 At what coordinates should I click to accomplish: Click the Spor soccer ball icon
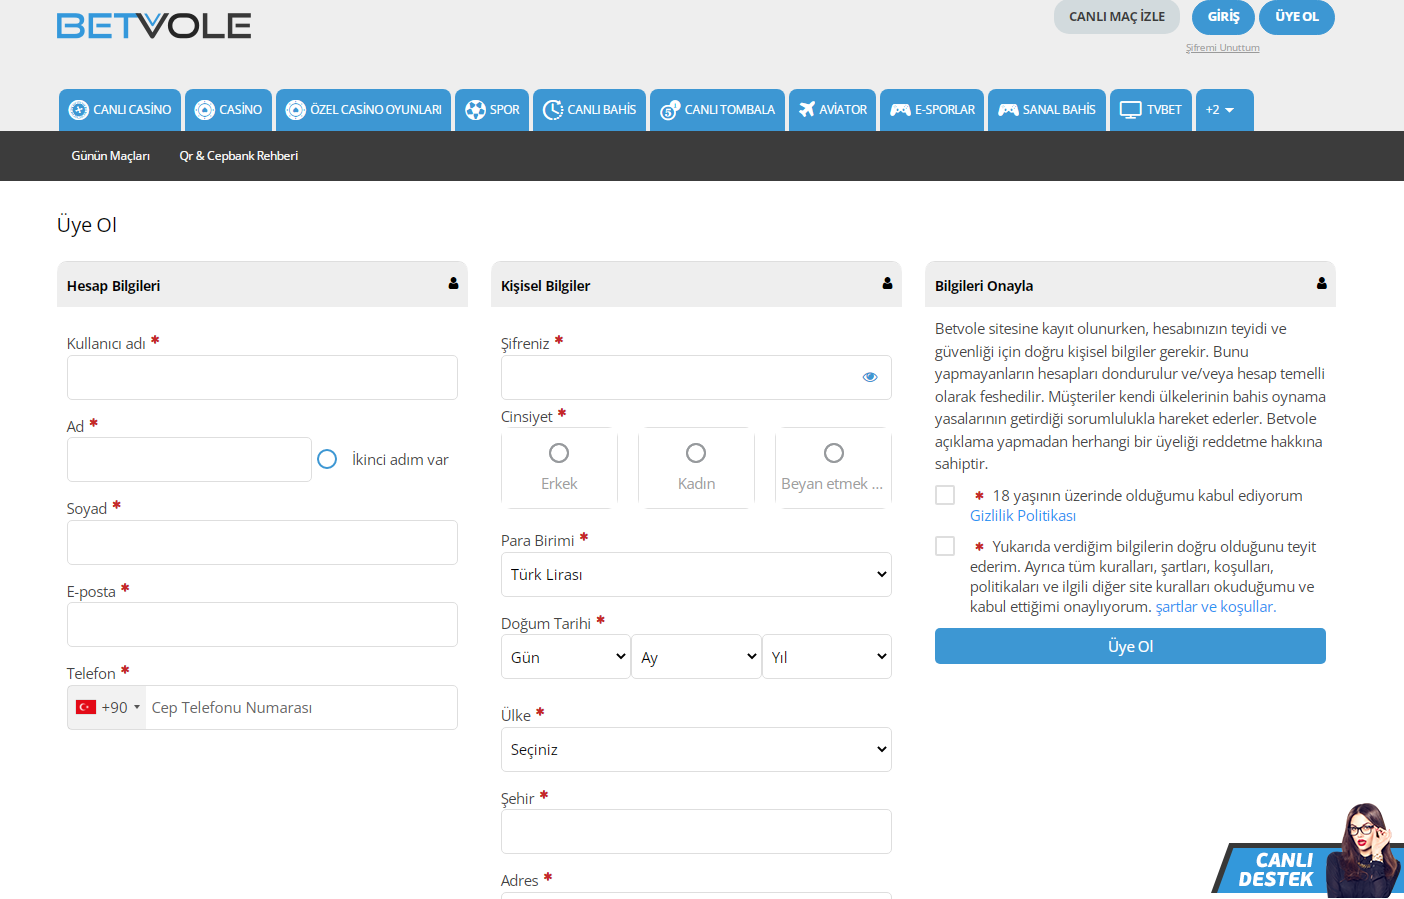tap(476, 110)
